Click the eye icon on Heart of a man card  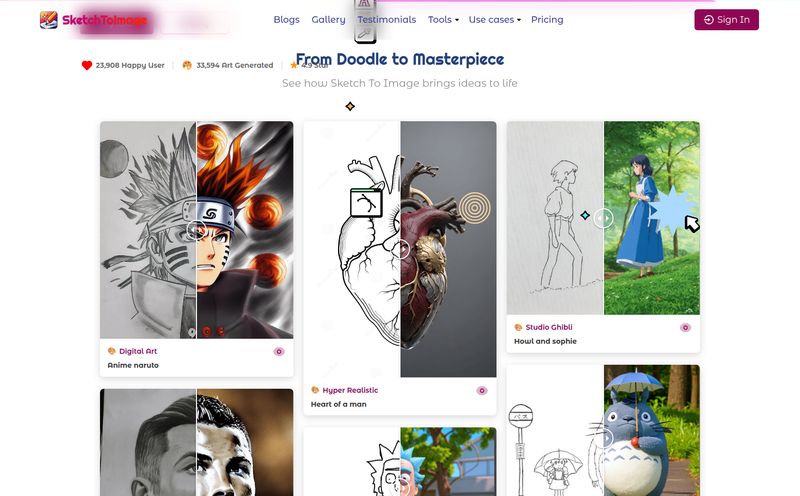pyautogui.click(x=482, y=391)
